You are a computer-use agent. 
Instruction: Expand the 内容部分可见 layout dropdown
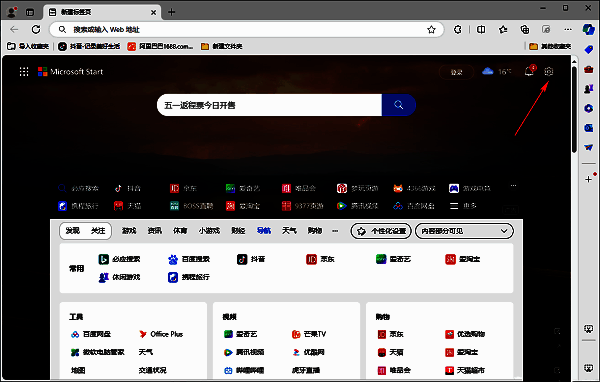point(464,231)
